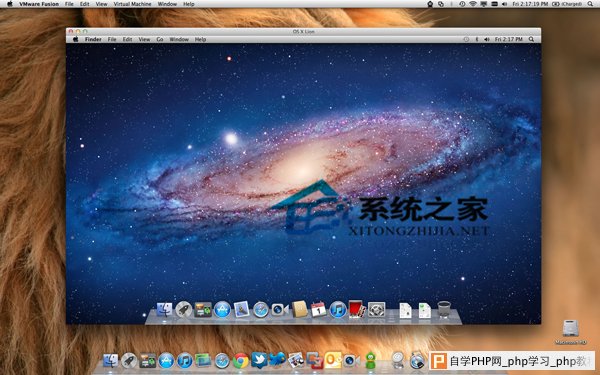Open the host File menu

coord(69,4)
